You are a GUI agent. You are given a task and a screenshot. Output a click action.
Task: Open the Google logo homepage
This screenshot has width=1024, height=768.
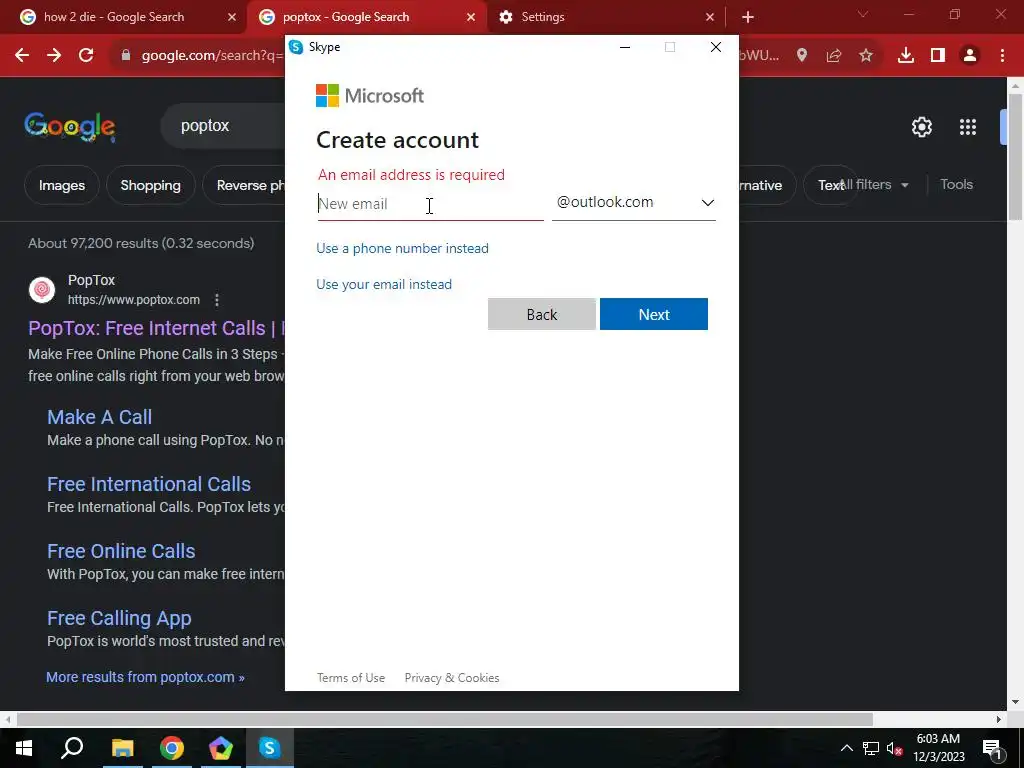click(x=70, y=127)
